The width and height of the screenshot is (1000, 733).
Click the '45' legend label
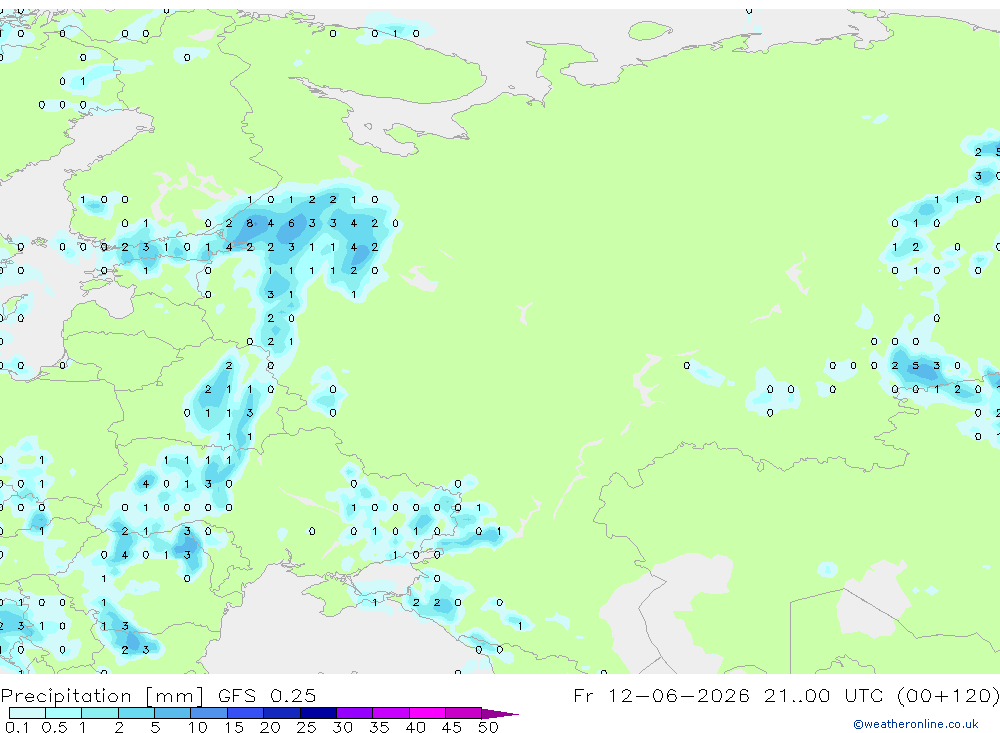point(452,727)
